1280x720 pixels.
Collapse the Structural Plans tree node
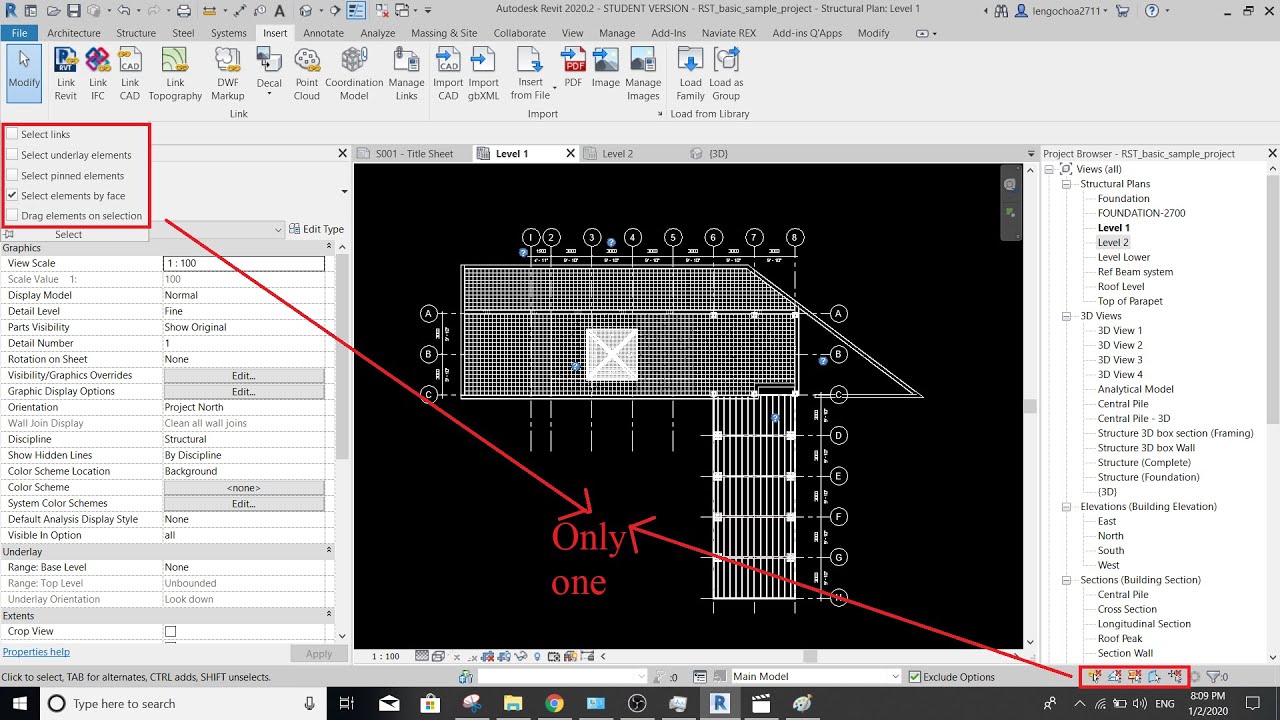[x=1067, y=184]
